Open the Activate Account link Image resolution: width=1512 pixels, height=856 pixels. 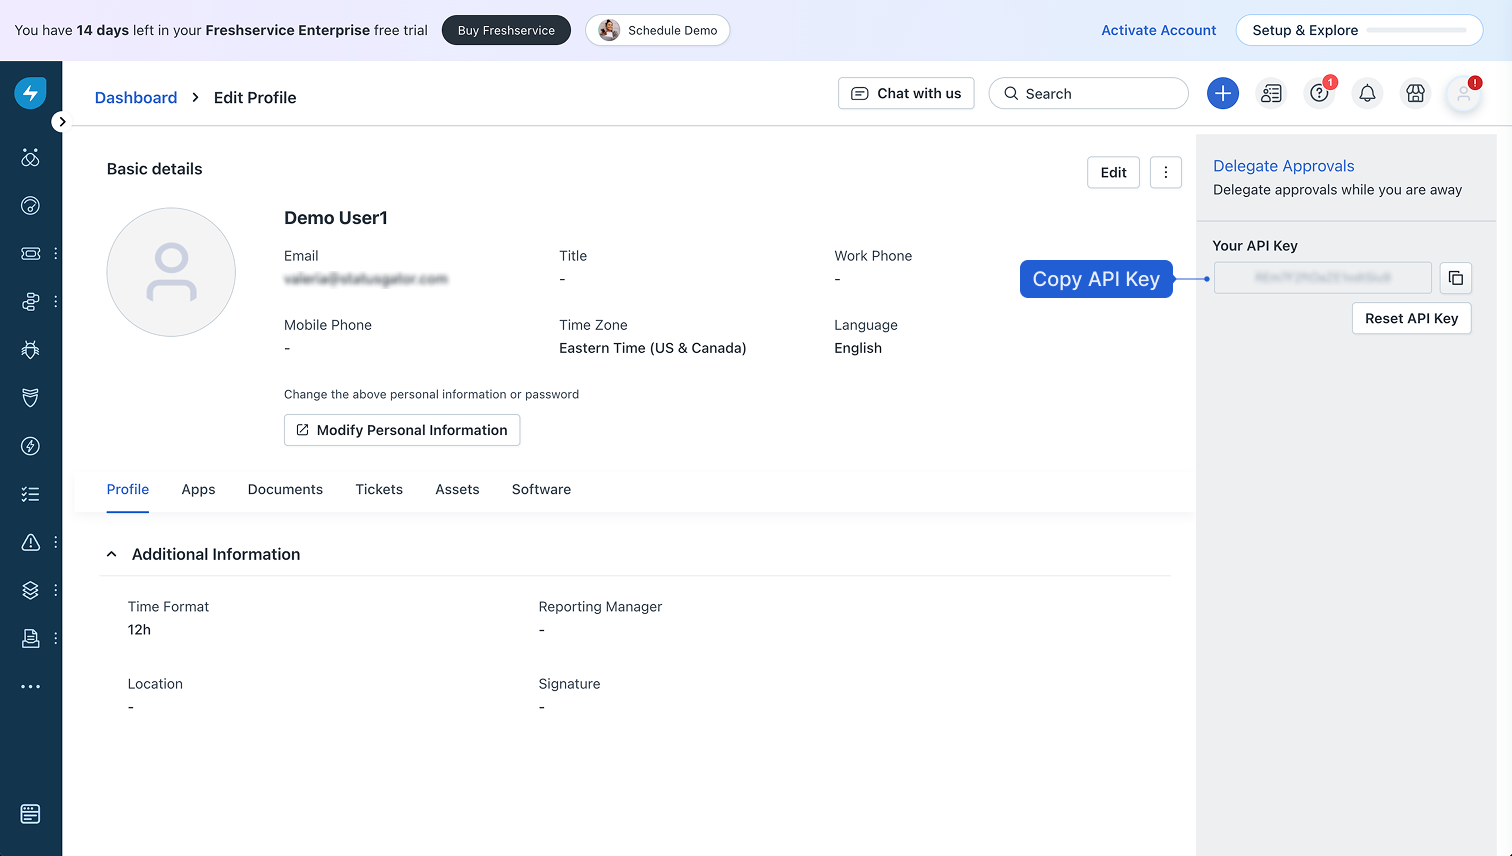1158,30
